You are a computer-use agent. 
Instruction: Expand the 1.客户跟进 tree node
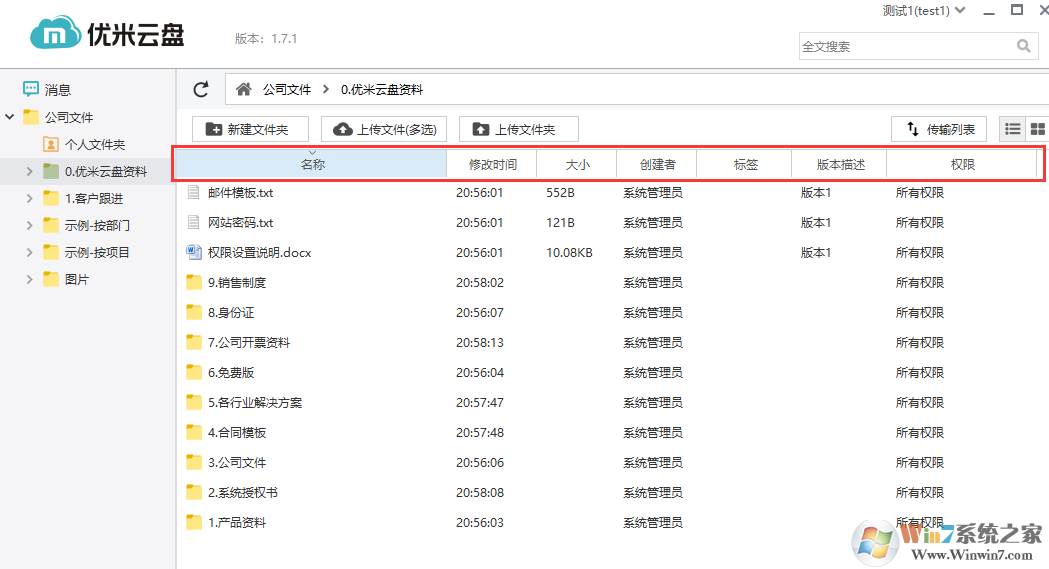tap(29, 199)
